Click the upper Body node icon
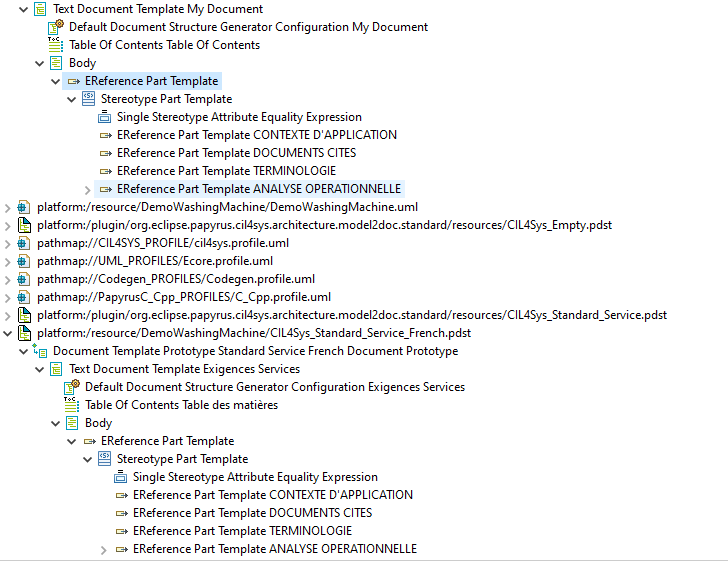 [56, 63]
